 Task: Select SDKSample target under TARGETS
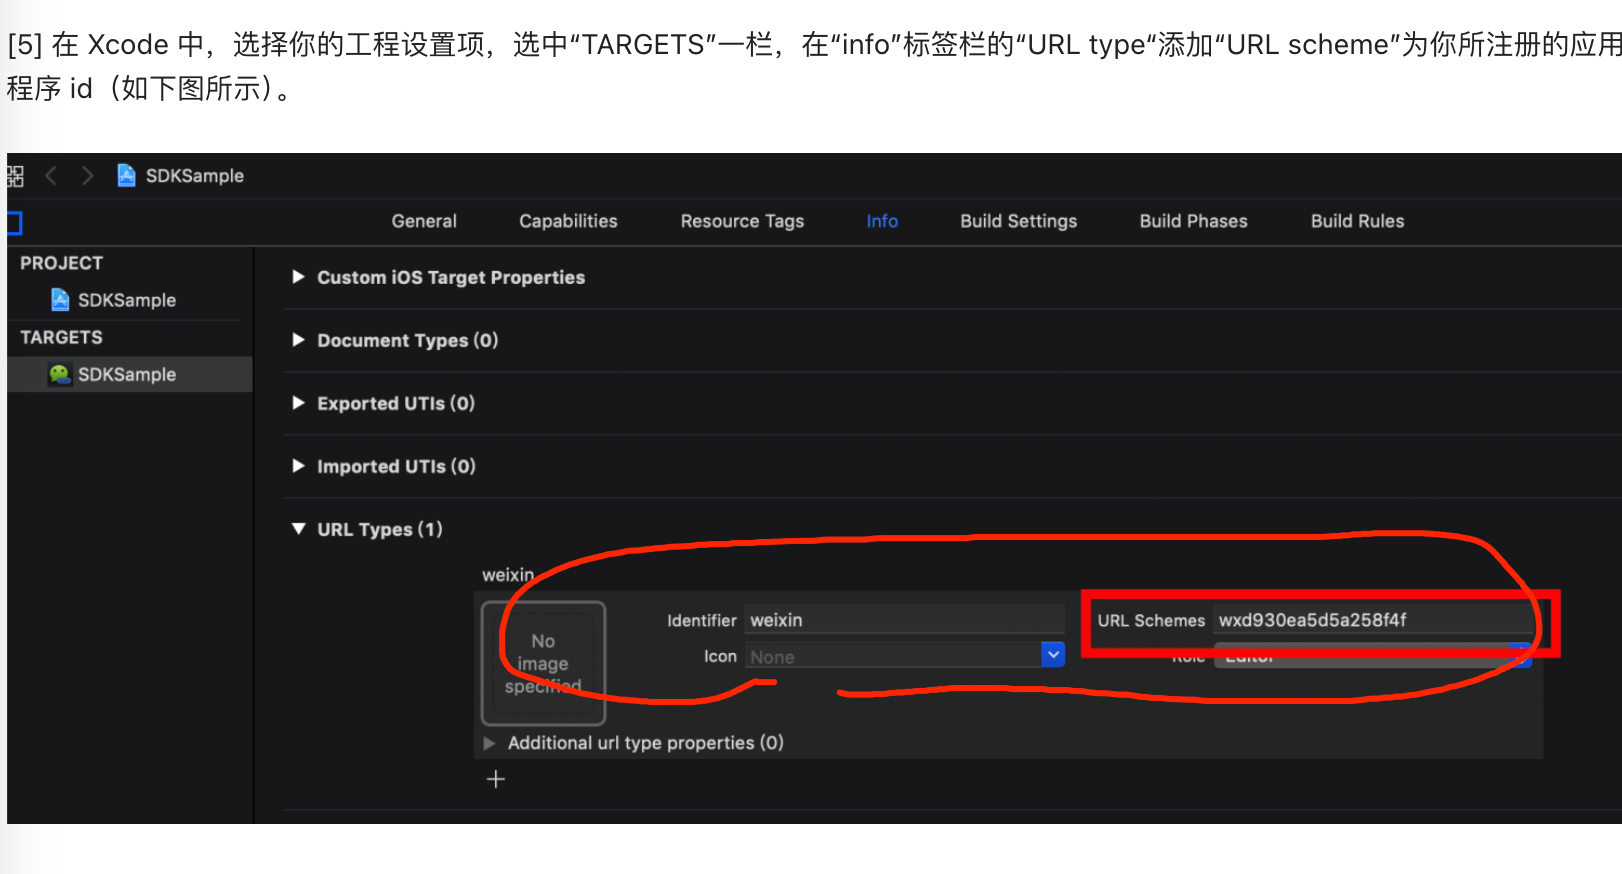(x=129, y=374)
